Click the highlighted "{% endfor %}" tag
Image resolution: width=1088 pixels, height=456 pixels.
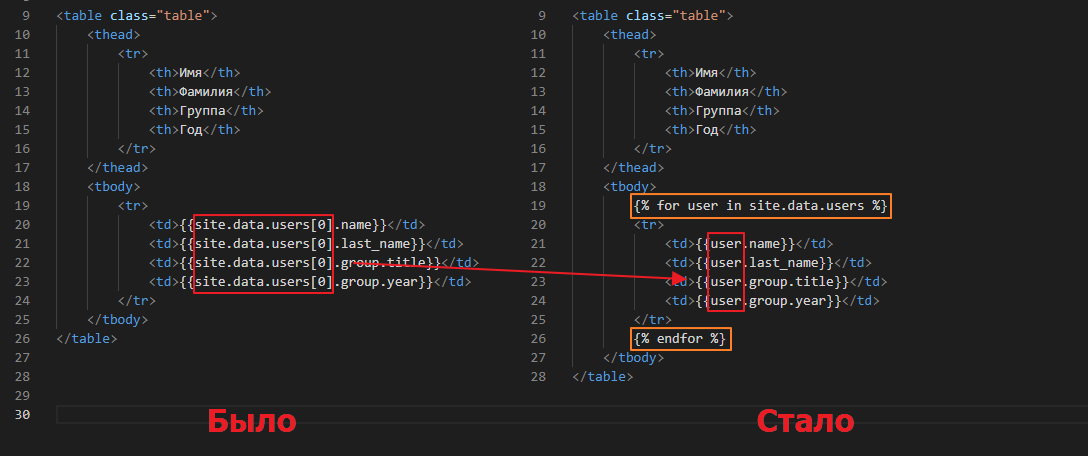[x=680, y=339]
